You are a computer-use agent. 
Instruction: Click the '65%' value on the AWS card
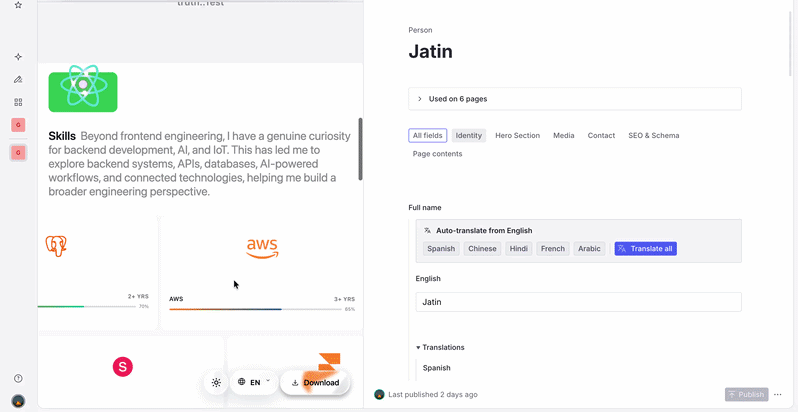click(x=350, y=309)
